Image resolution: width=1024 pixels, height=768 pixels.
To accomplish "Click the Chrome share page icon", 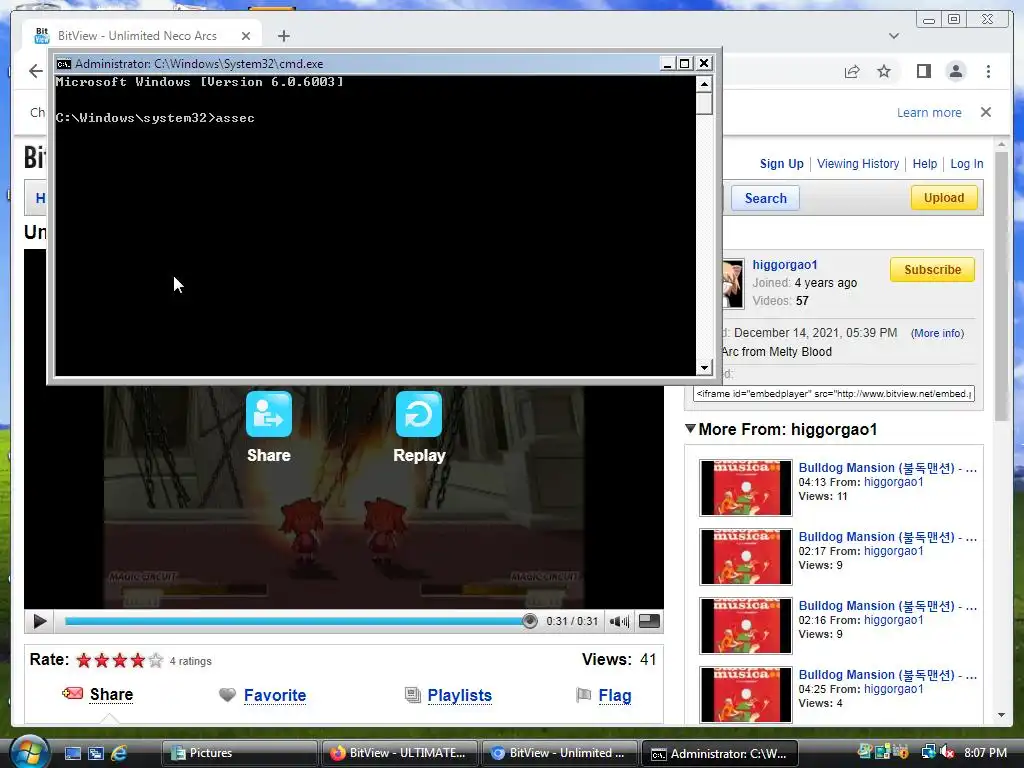I will 852,71.
